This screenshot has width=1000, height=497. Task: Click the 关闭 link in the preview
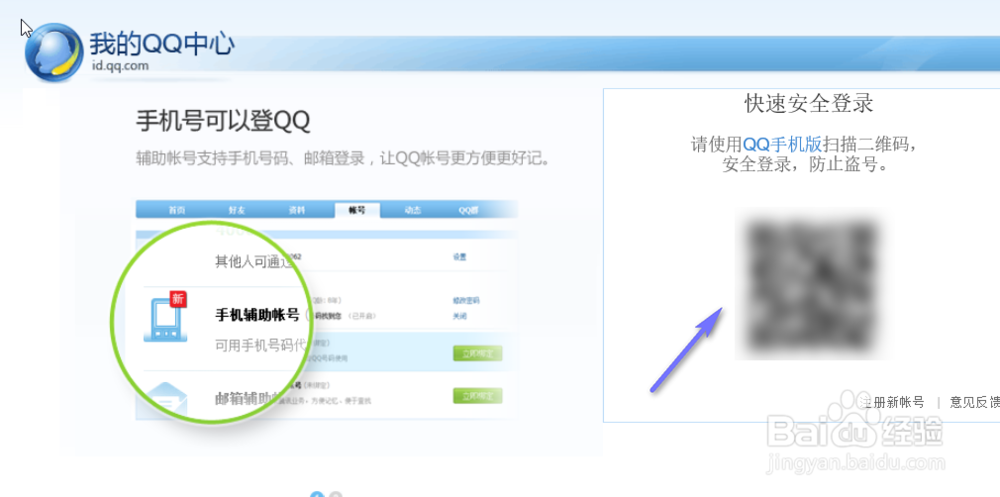coord(460,315)
